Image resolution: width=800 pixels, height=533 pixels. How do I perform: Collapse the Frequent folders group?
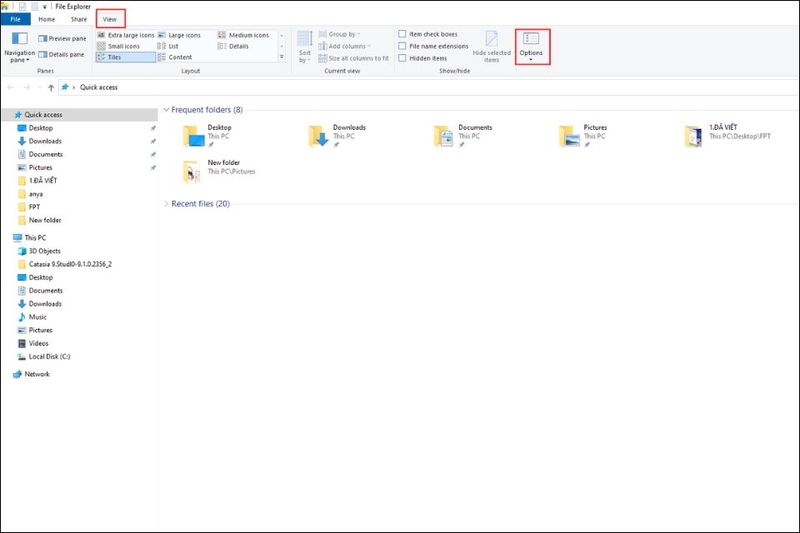(166, 110)
